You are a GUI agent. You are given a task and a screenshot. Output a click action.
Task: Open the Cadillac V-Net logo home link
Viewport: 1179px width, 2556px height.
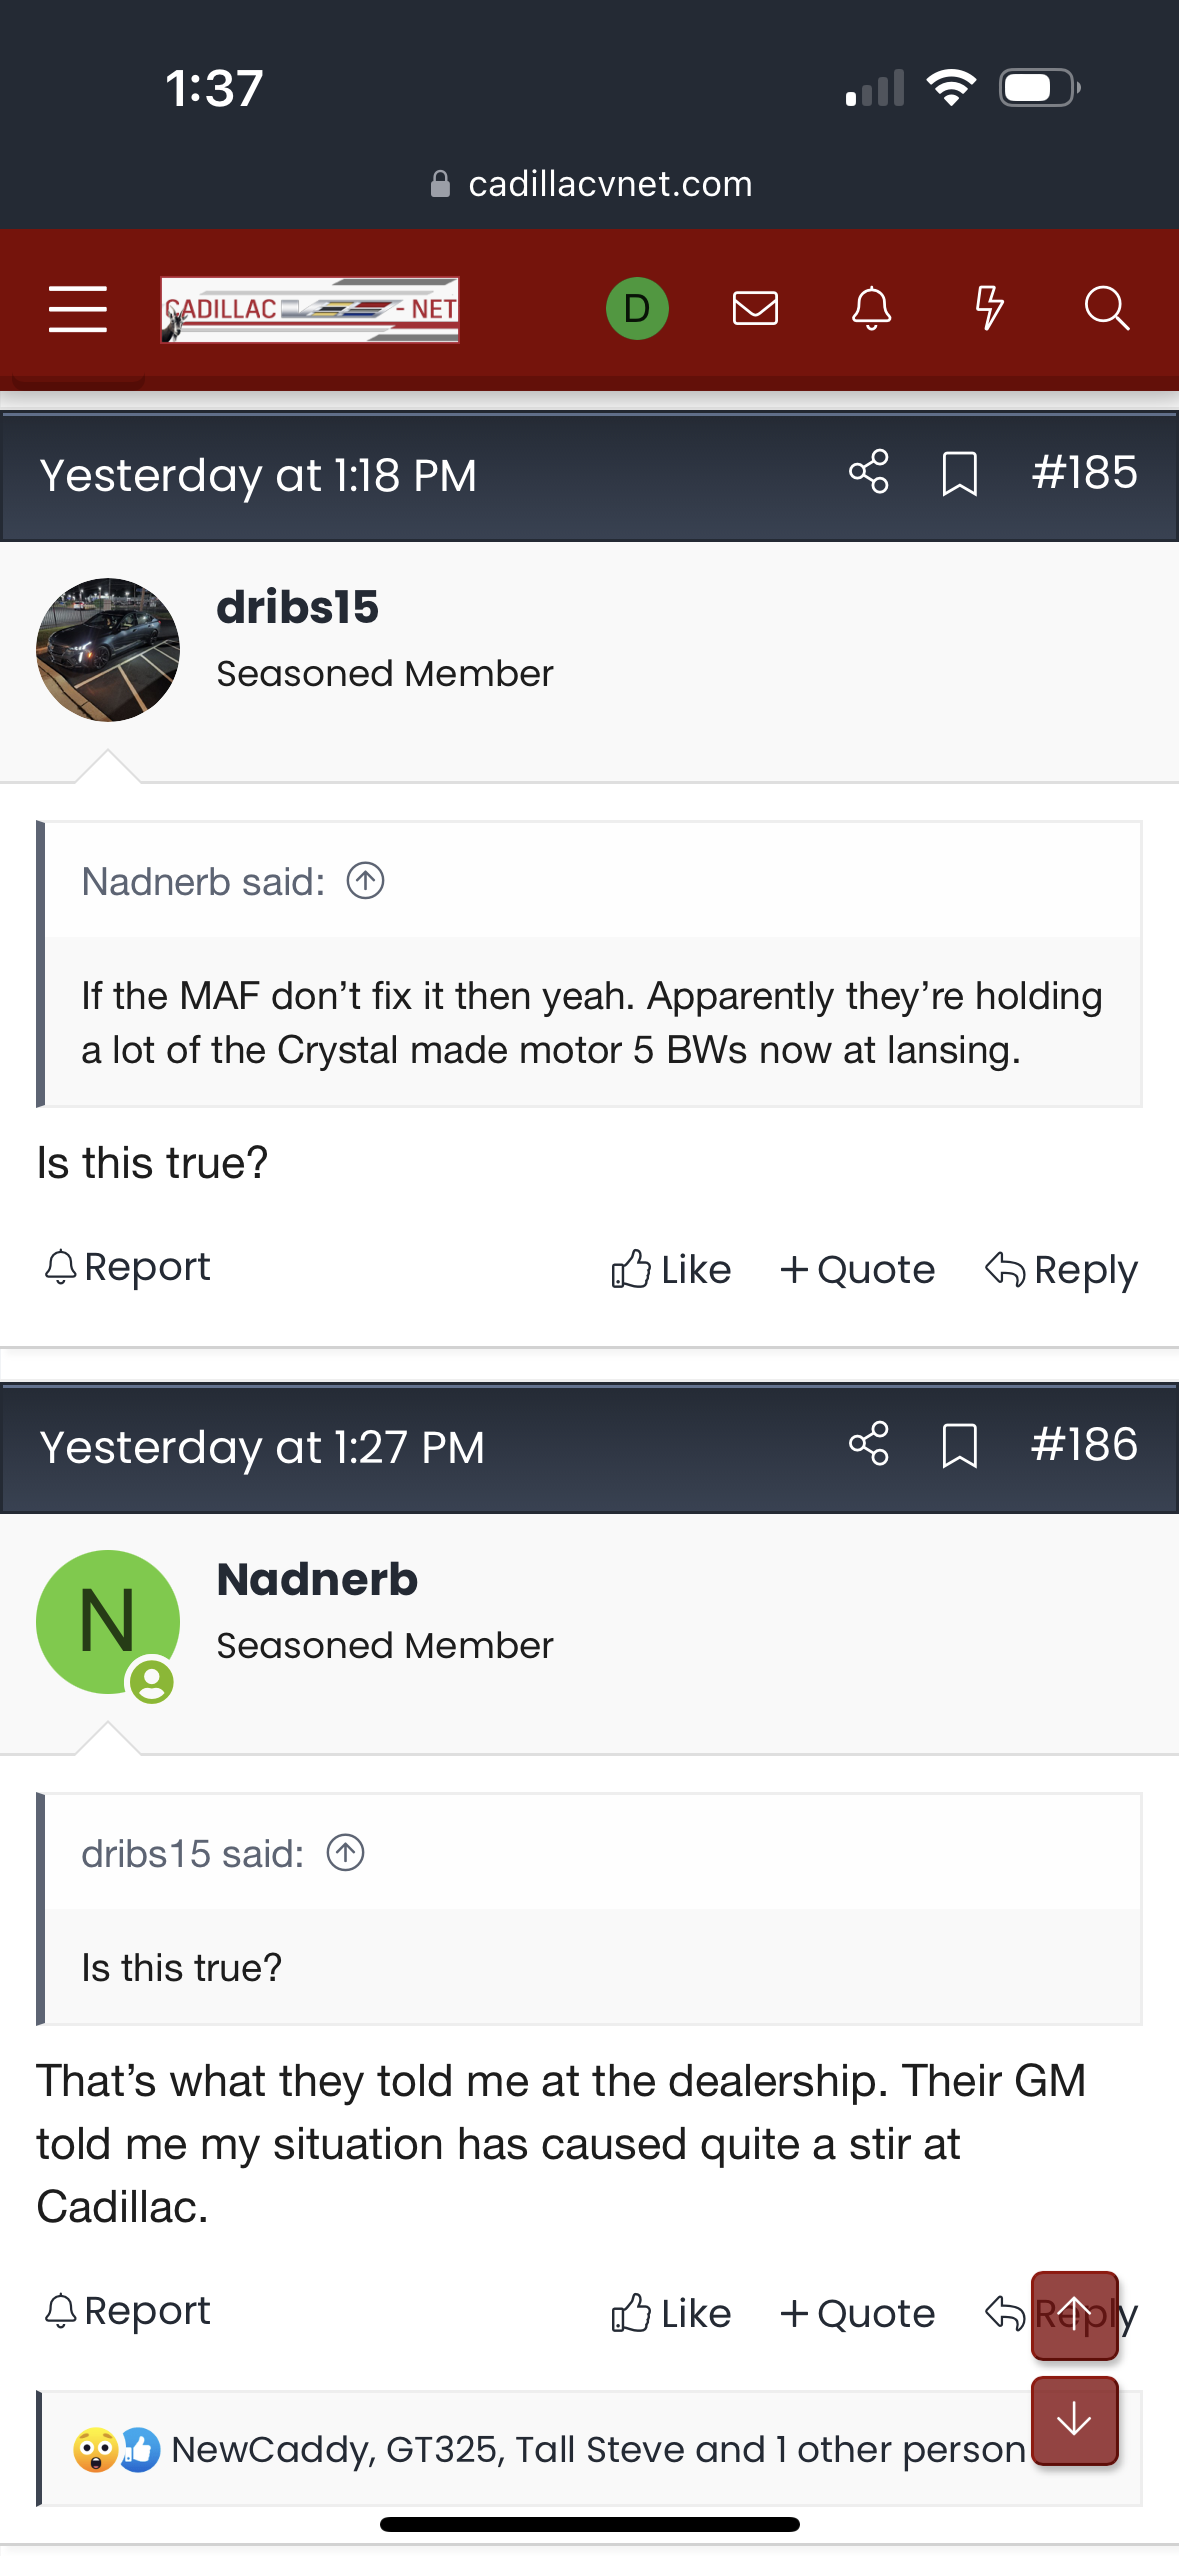(310, 309)
